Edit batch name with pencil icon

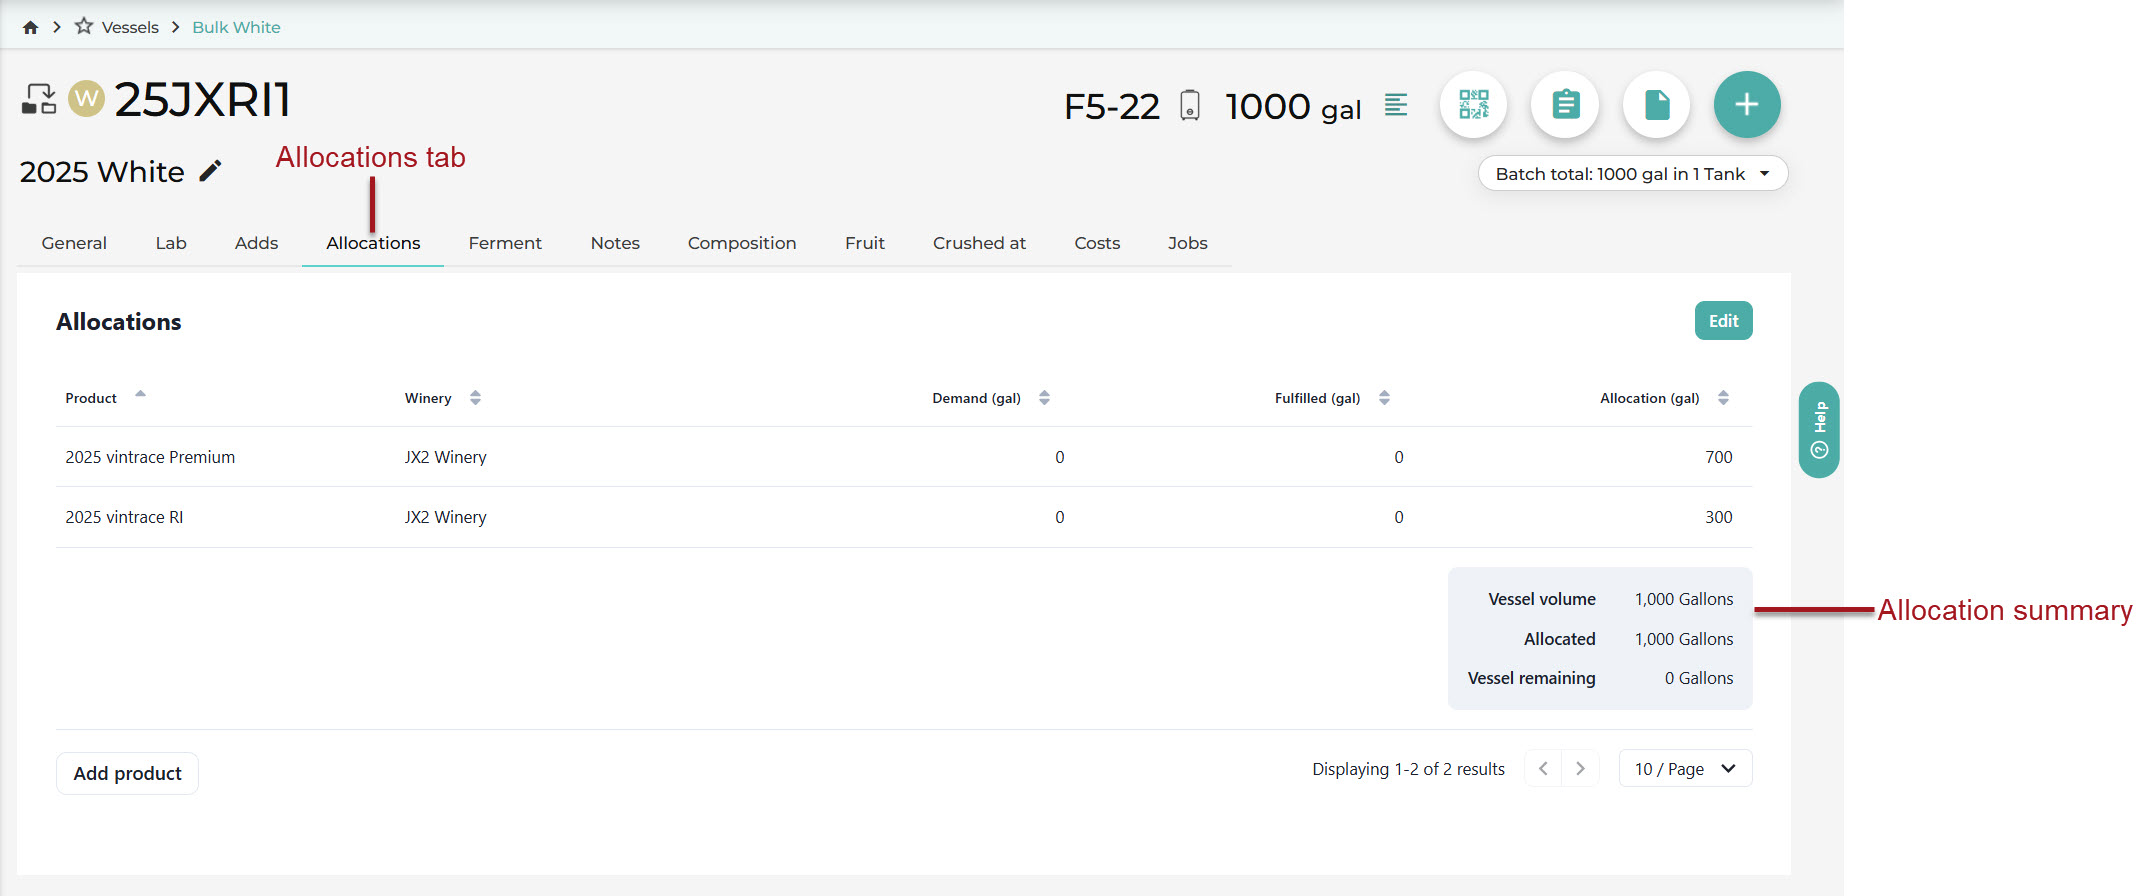point(210,171)
